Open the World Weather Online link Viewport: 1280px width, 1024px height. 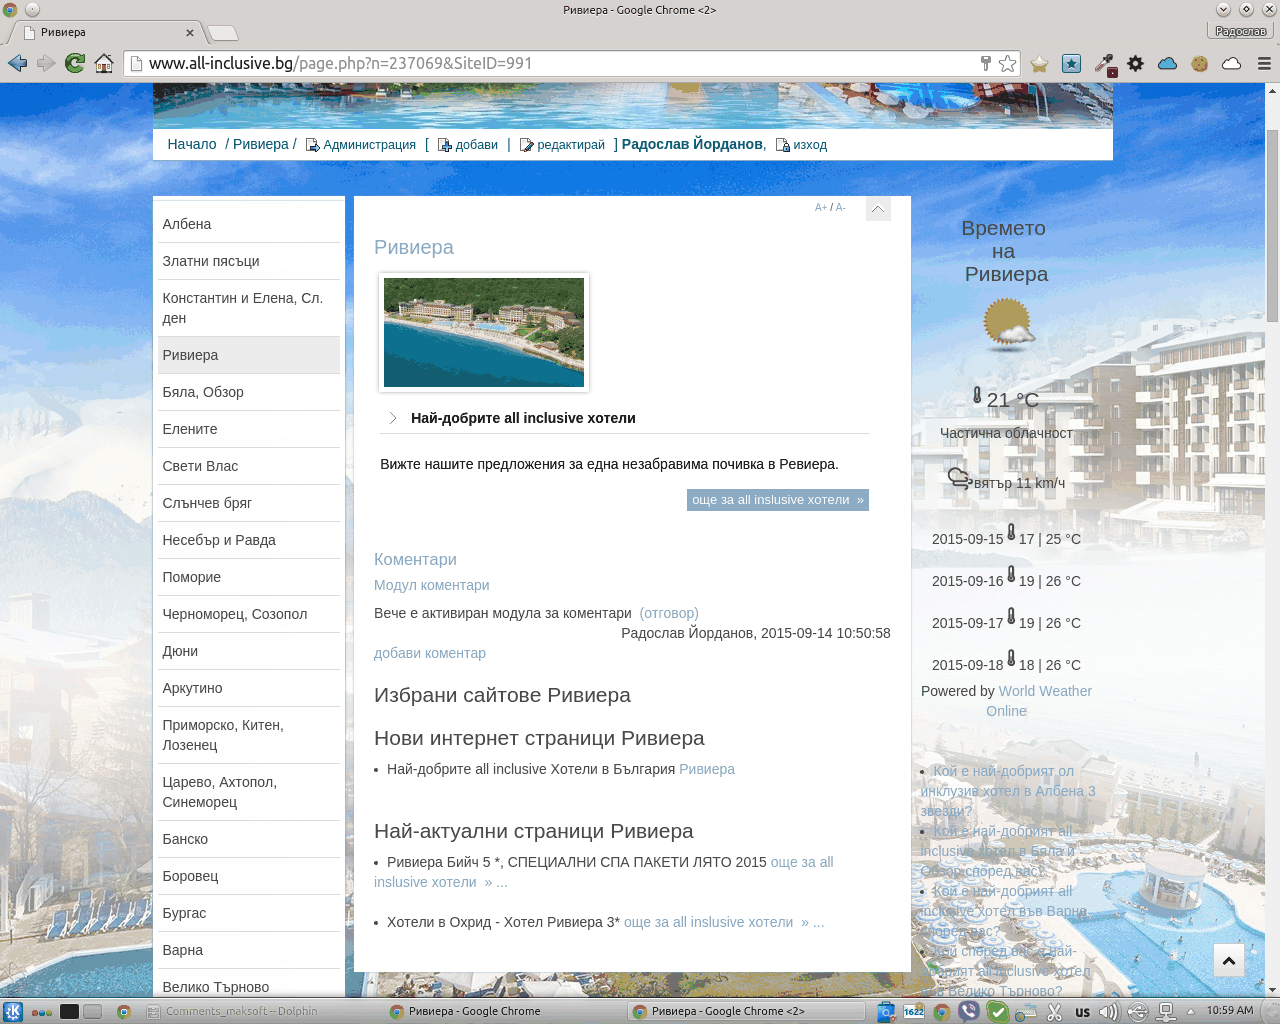(x=1038, y=701)
